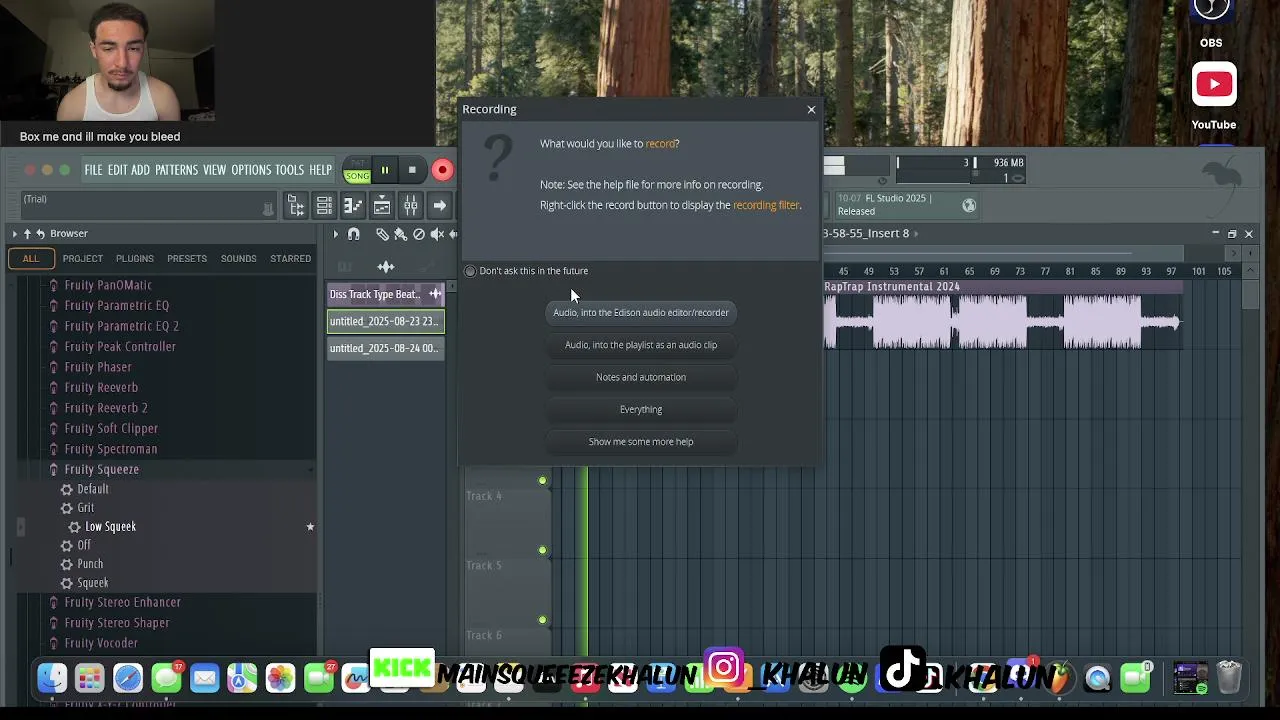Open the OPTIONS menu

click(251, 170)
